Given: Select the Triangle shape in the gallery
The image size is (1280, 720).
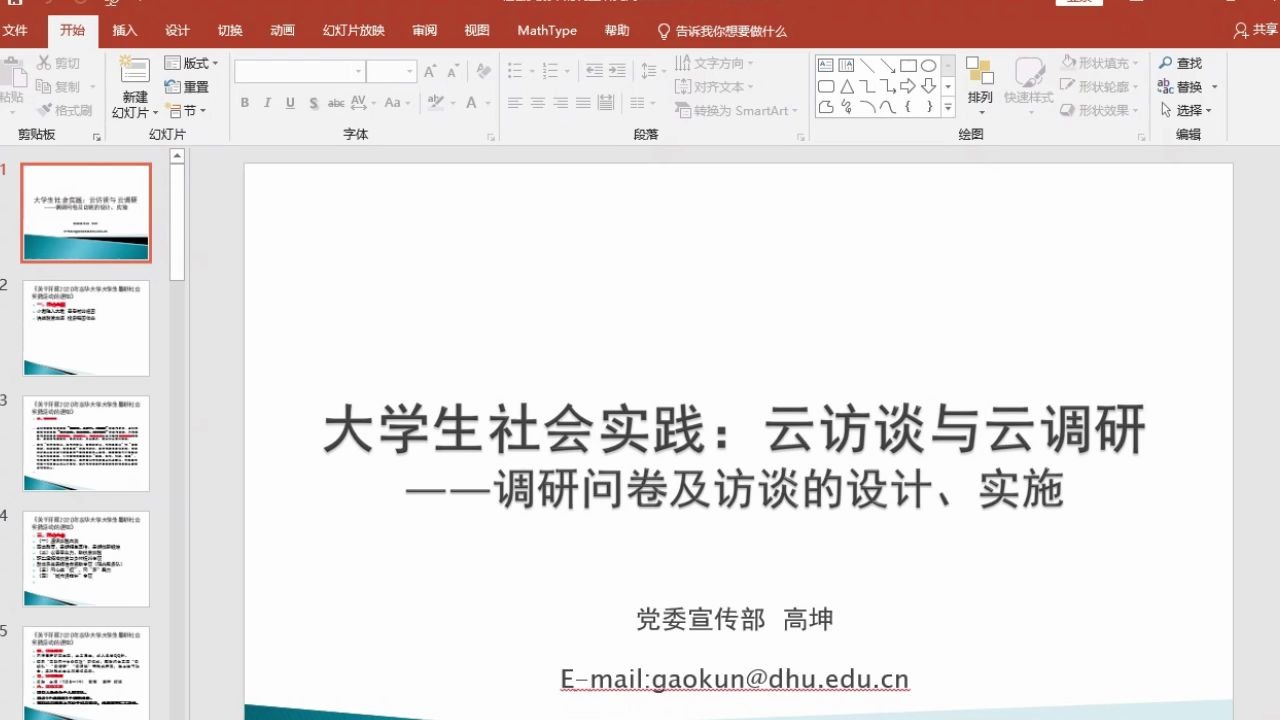Looking at the screenshot, I should pyautogui.click(x=846, y=86).
